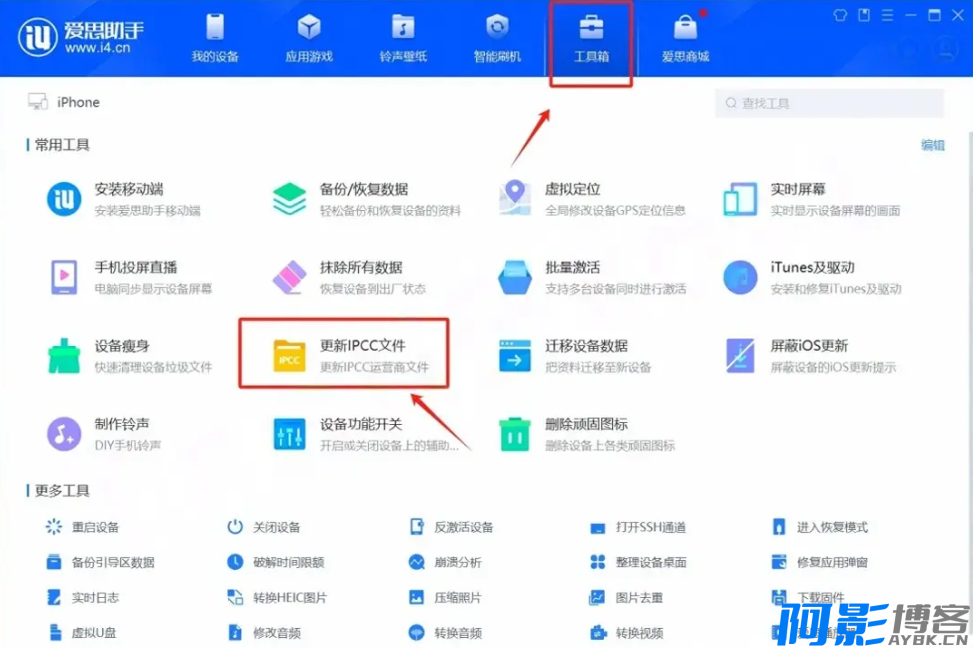This screenshot has height=648, width=973.
Task: Open 修复应用弹窗 icon
Action: [x=779, y=562]
